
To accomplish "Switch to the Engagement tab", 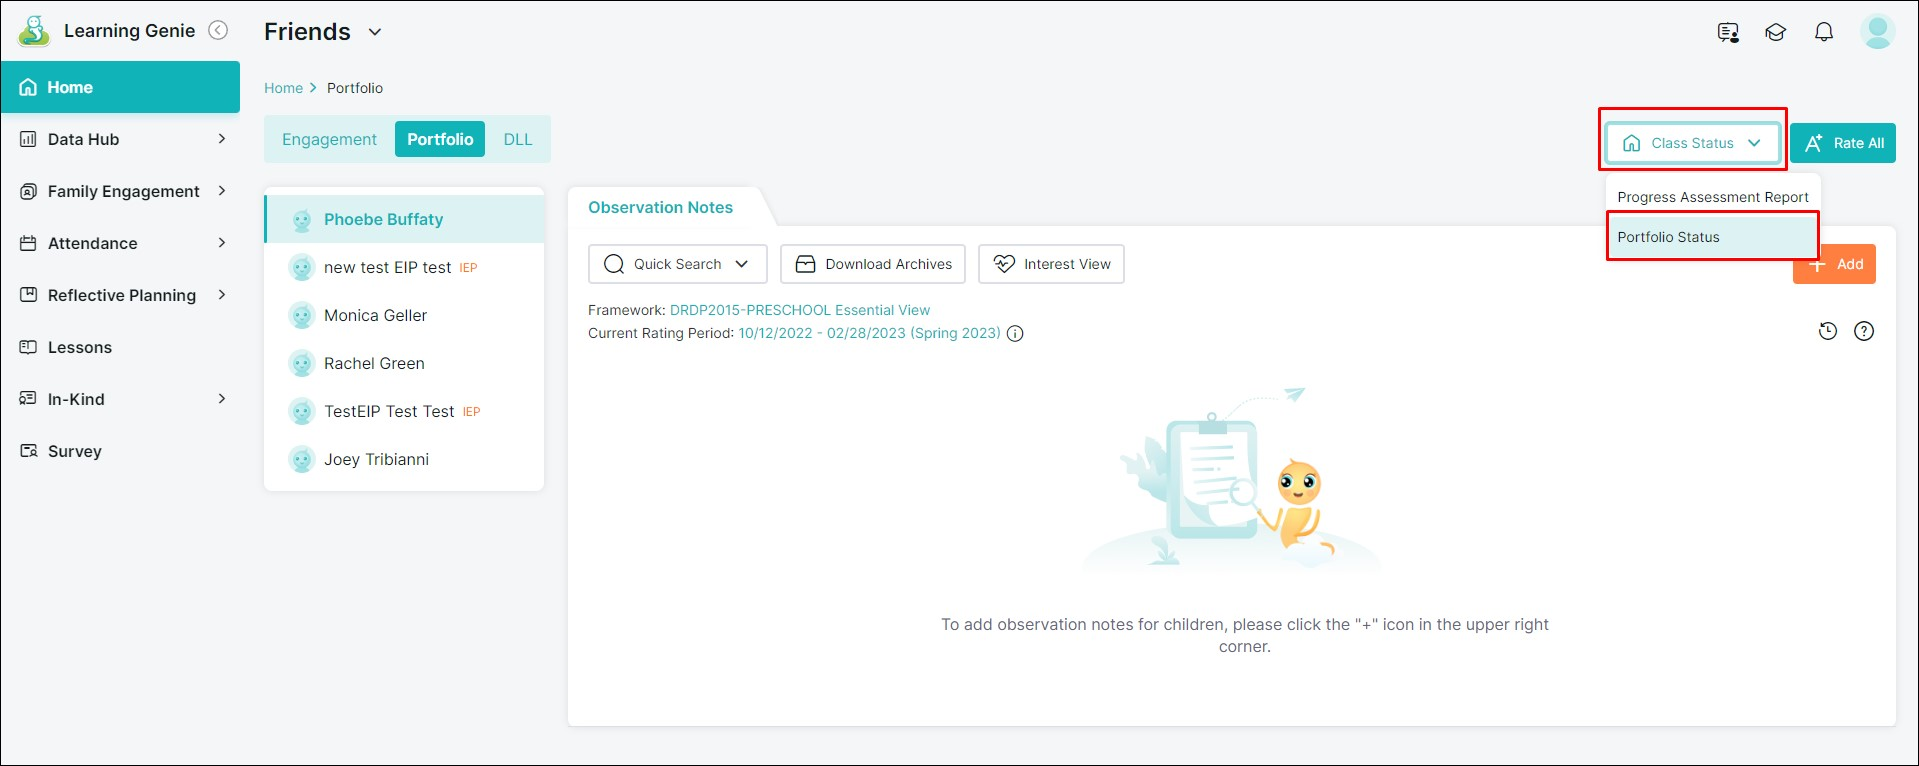I will (x=329, y=139).
